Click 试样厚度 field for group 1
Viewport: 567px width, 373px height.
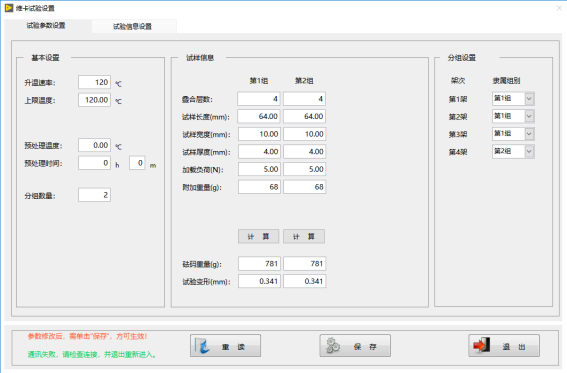(x=259, y=151)
